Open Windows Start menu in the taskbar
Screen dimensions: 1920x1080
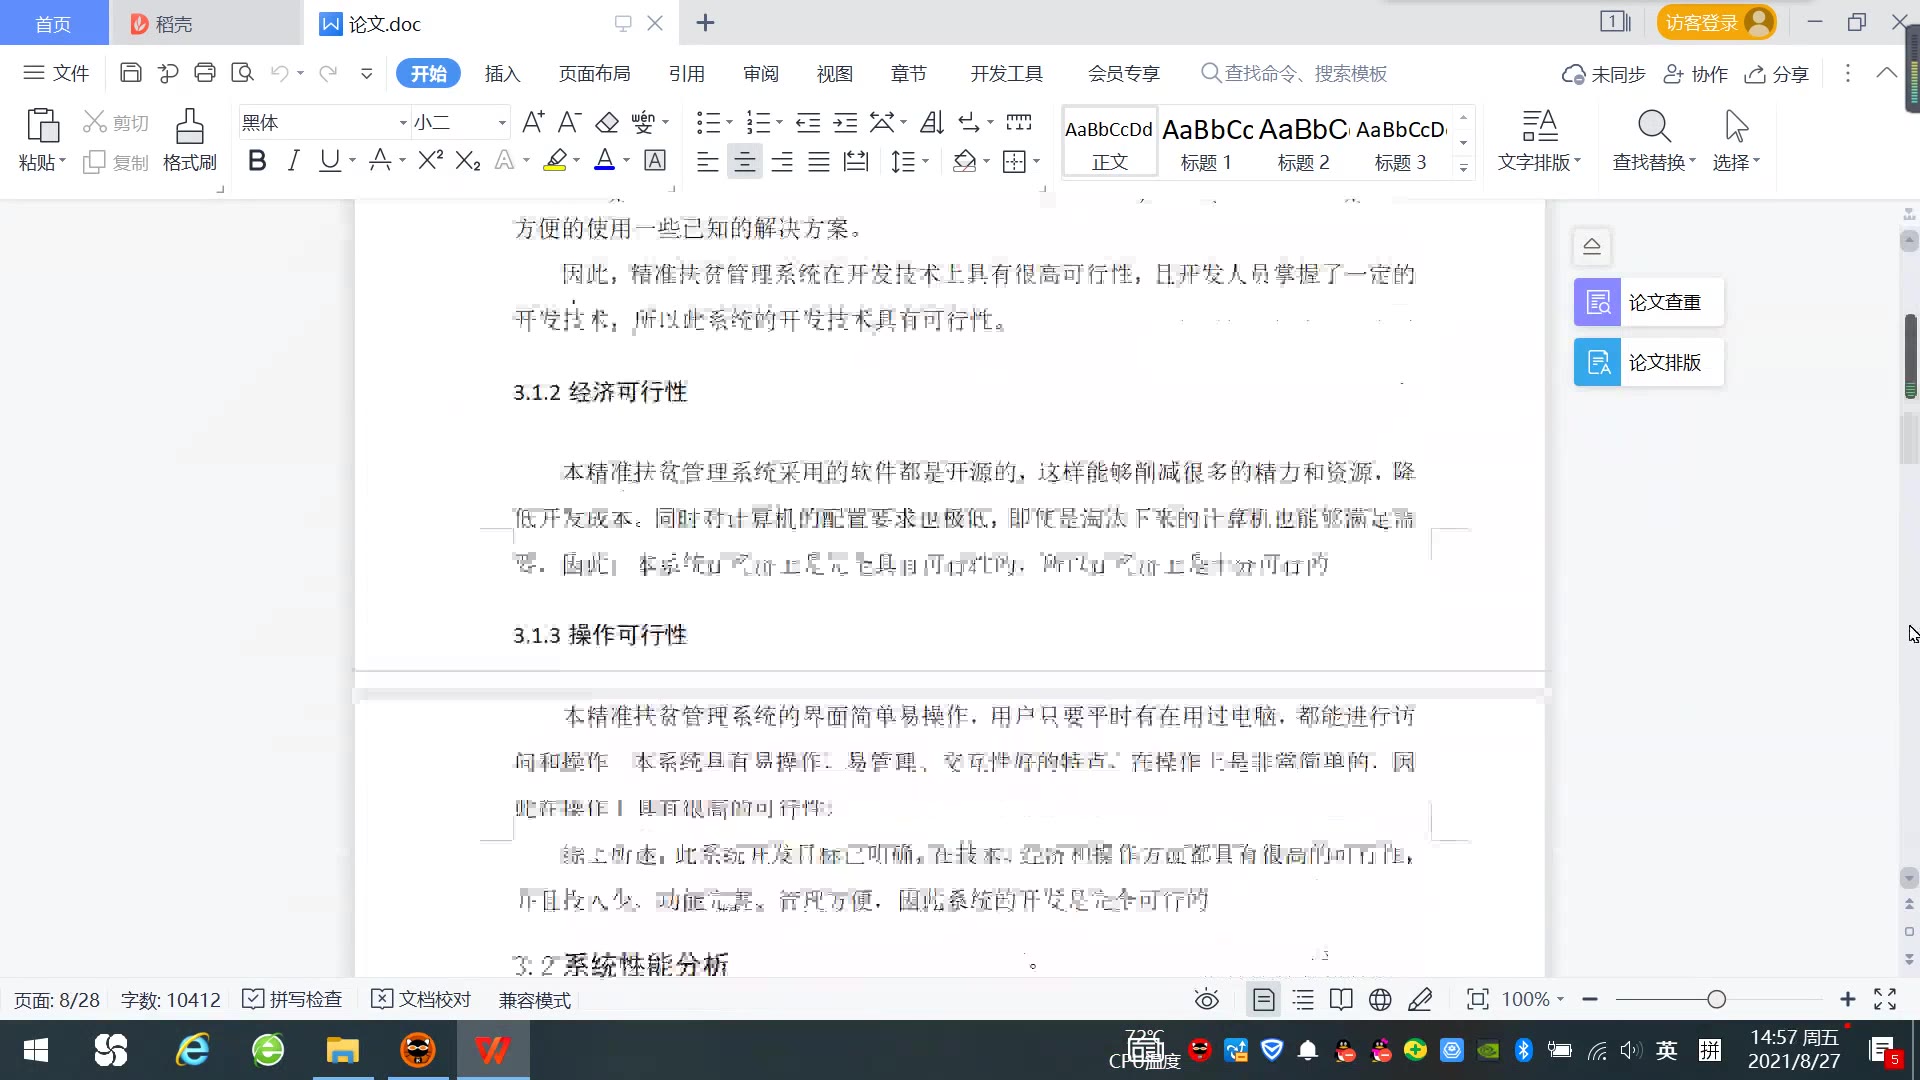[36, 1050]
